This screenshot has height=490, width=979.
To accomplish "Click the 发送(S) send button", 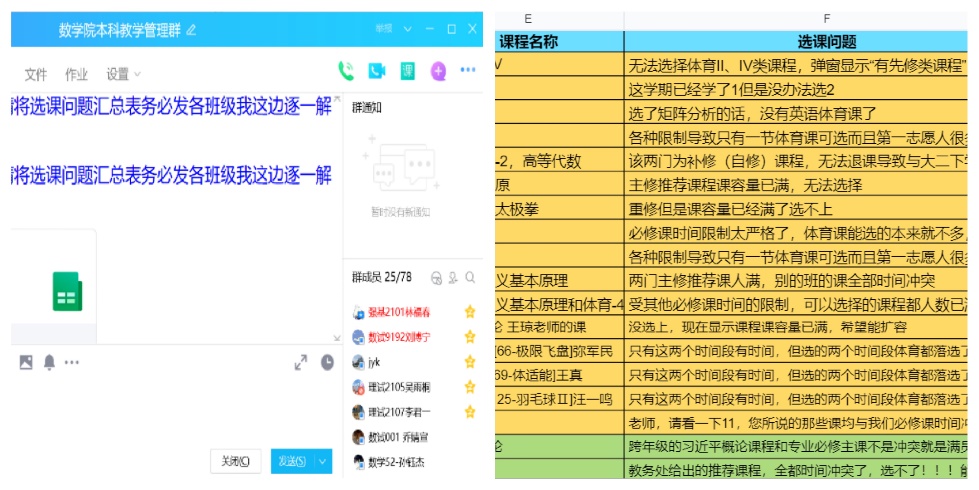I will pyautogui.click(x=291, y=461).
